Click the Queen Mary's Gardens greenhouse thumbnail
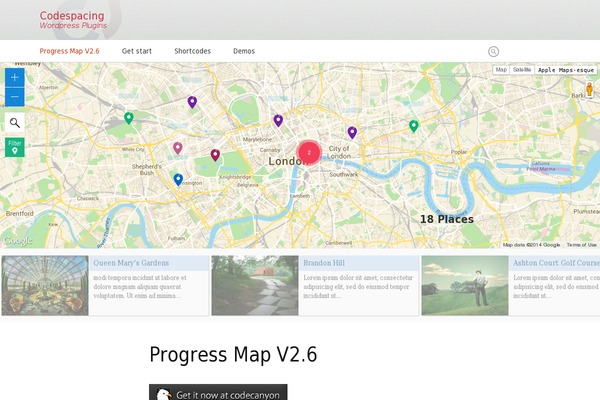The height and width of the screenshot is (400, 600). pyautogui.click(x=45, y=286)
